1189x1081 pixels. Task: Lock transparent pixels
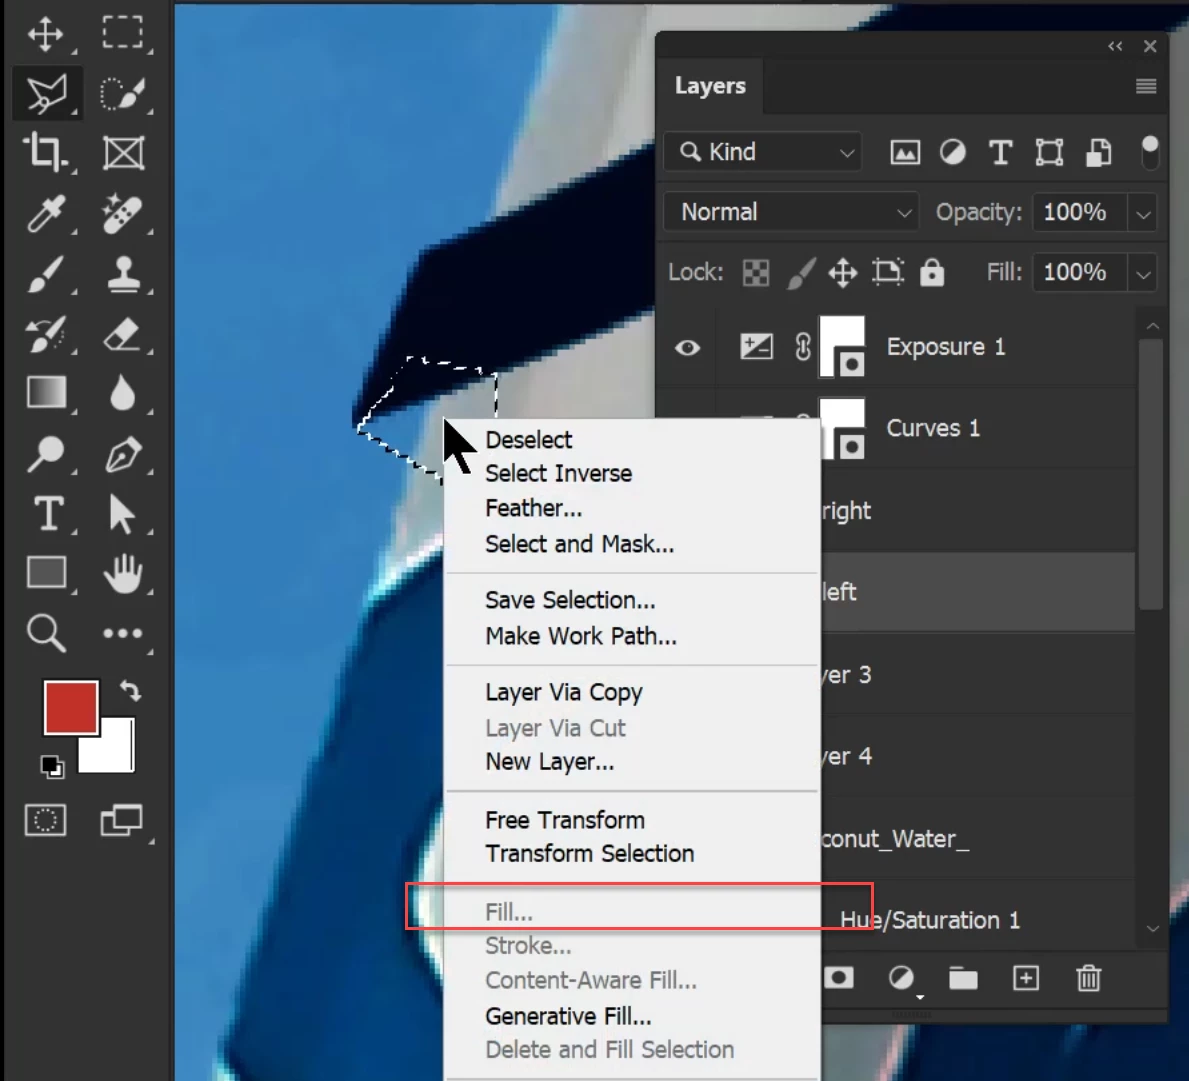(x=755, y=273)
